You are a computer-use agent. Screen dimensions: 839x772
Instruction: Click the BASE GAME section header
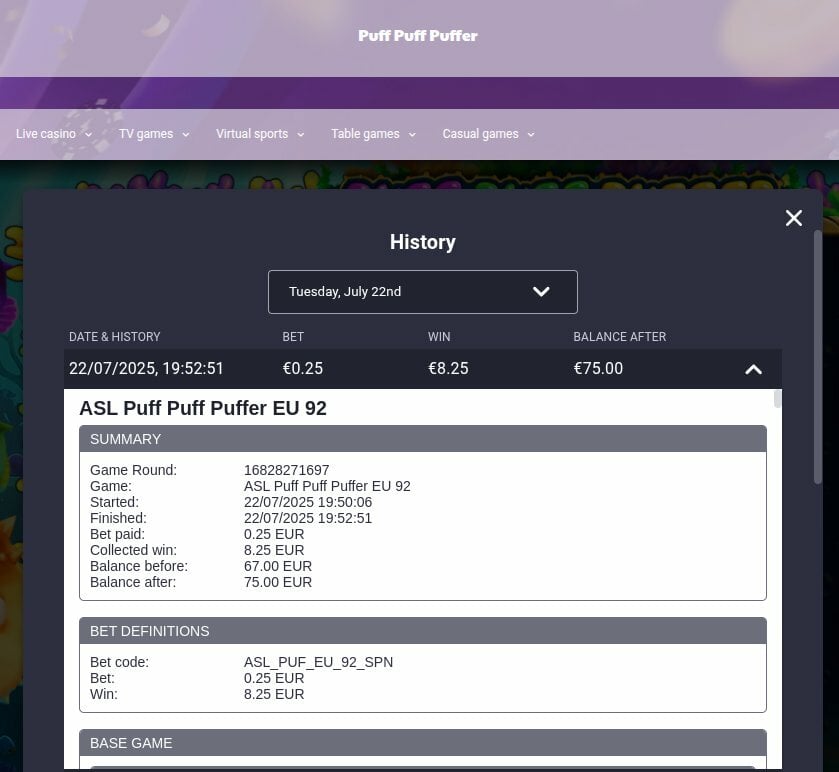[x=423, y=743]
